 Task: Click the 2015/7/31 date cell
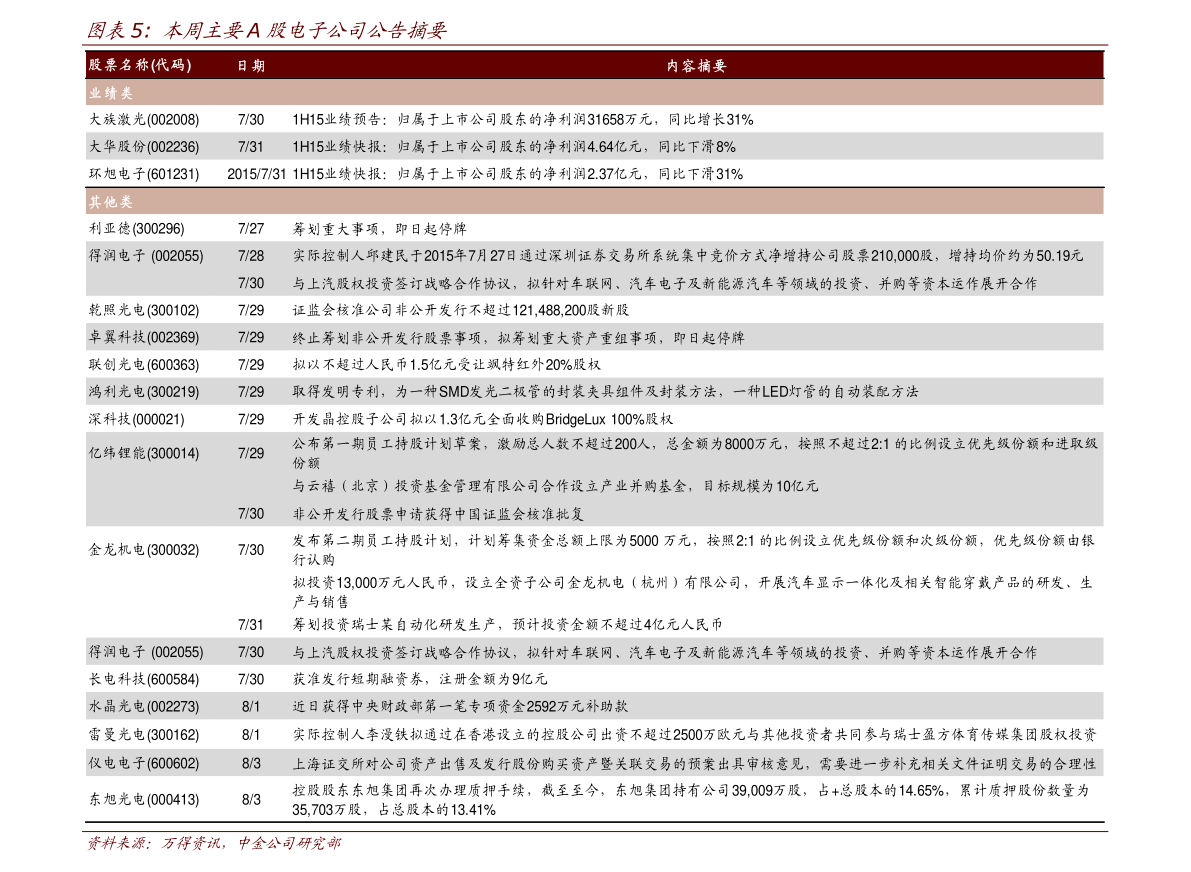pyautogui.click(x=256, y=174)
